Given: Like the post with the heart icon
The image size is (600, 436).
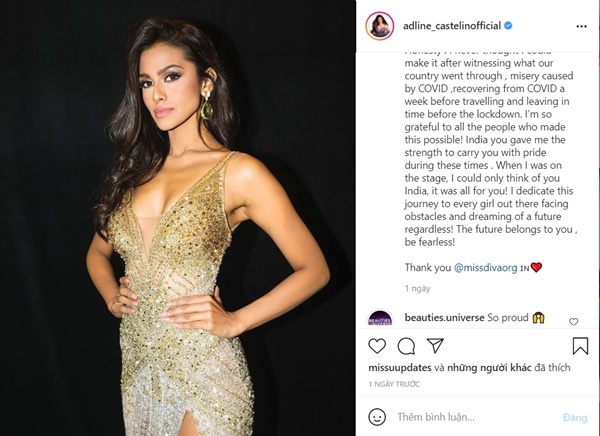Looking at the screenshot, I should tap(377, 346).
